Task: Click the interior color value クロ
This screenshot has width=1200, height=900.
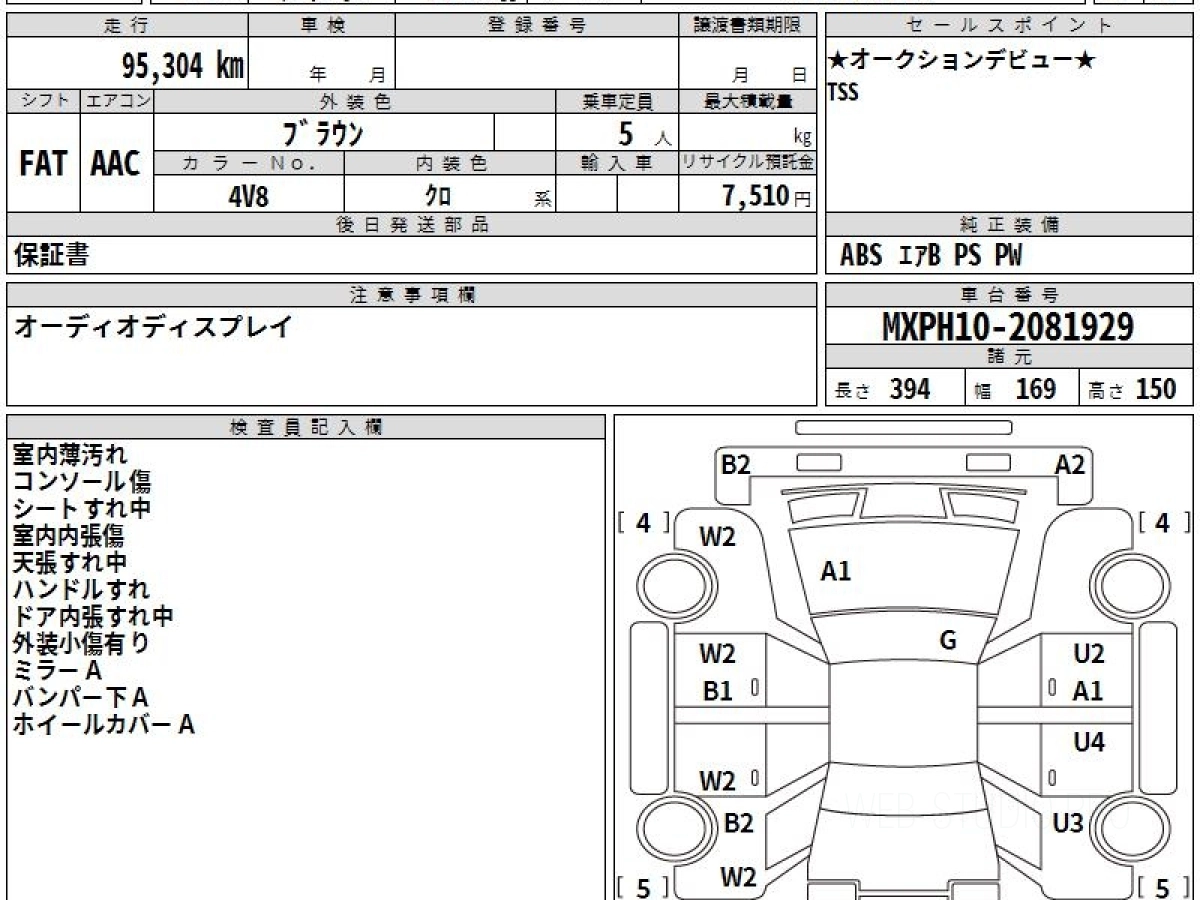Action: point(438,196)
